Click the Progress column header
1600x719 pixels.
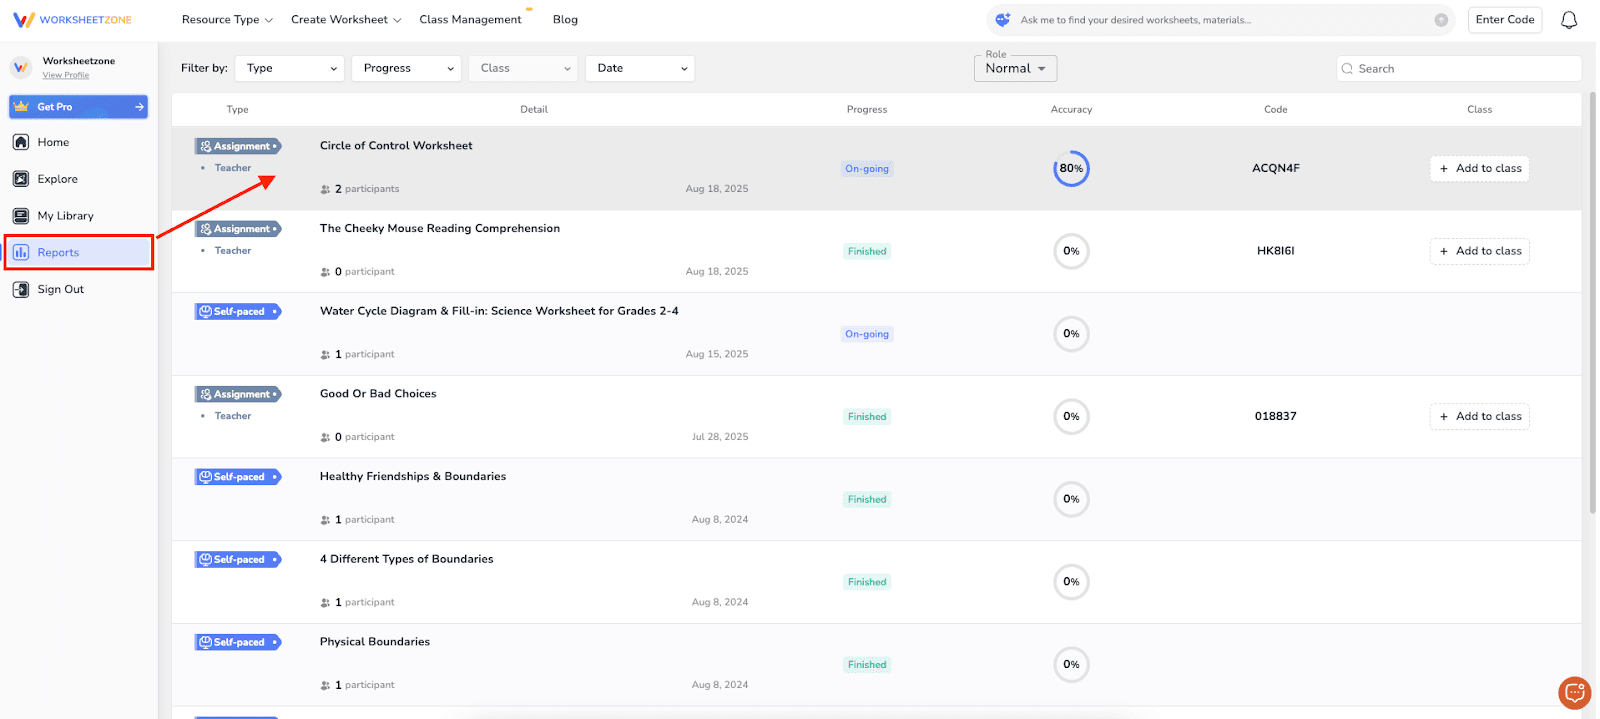867,110
